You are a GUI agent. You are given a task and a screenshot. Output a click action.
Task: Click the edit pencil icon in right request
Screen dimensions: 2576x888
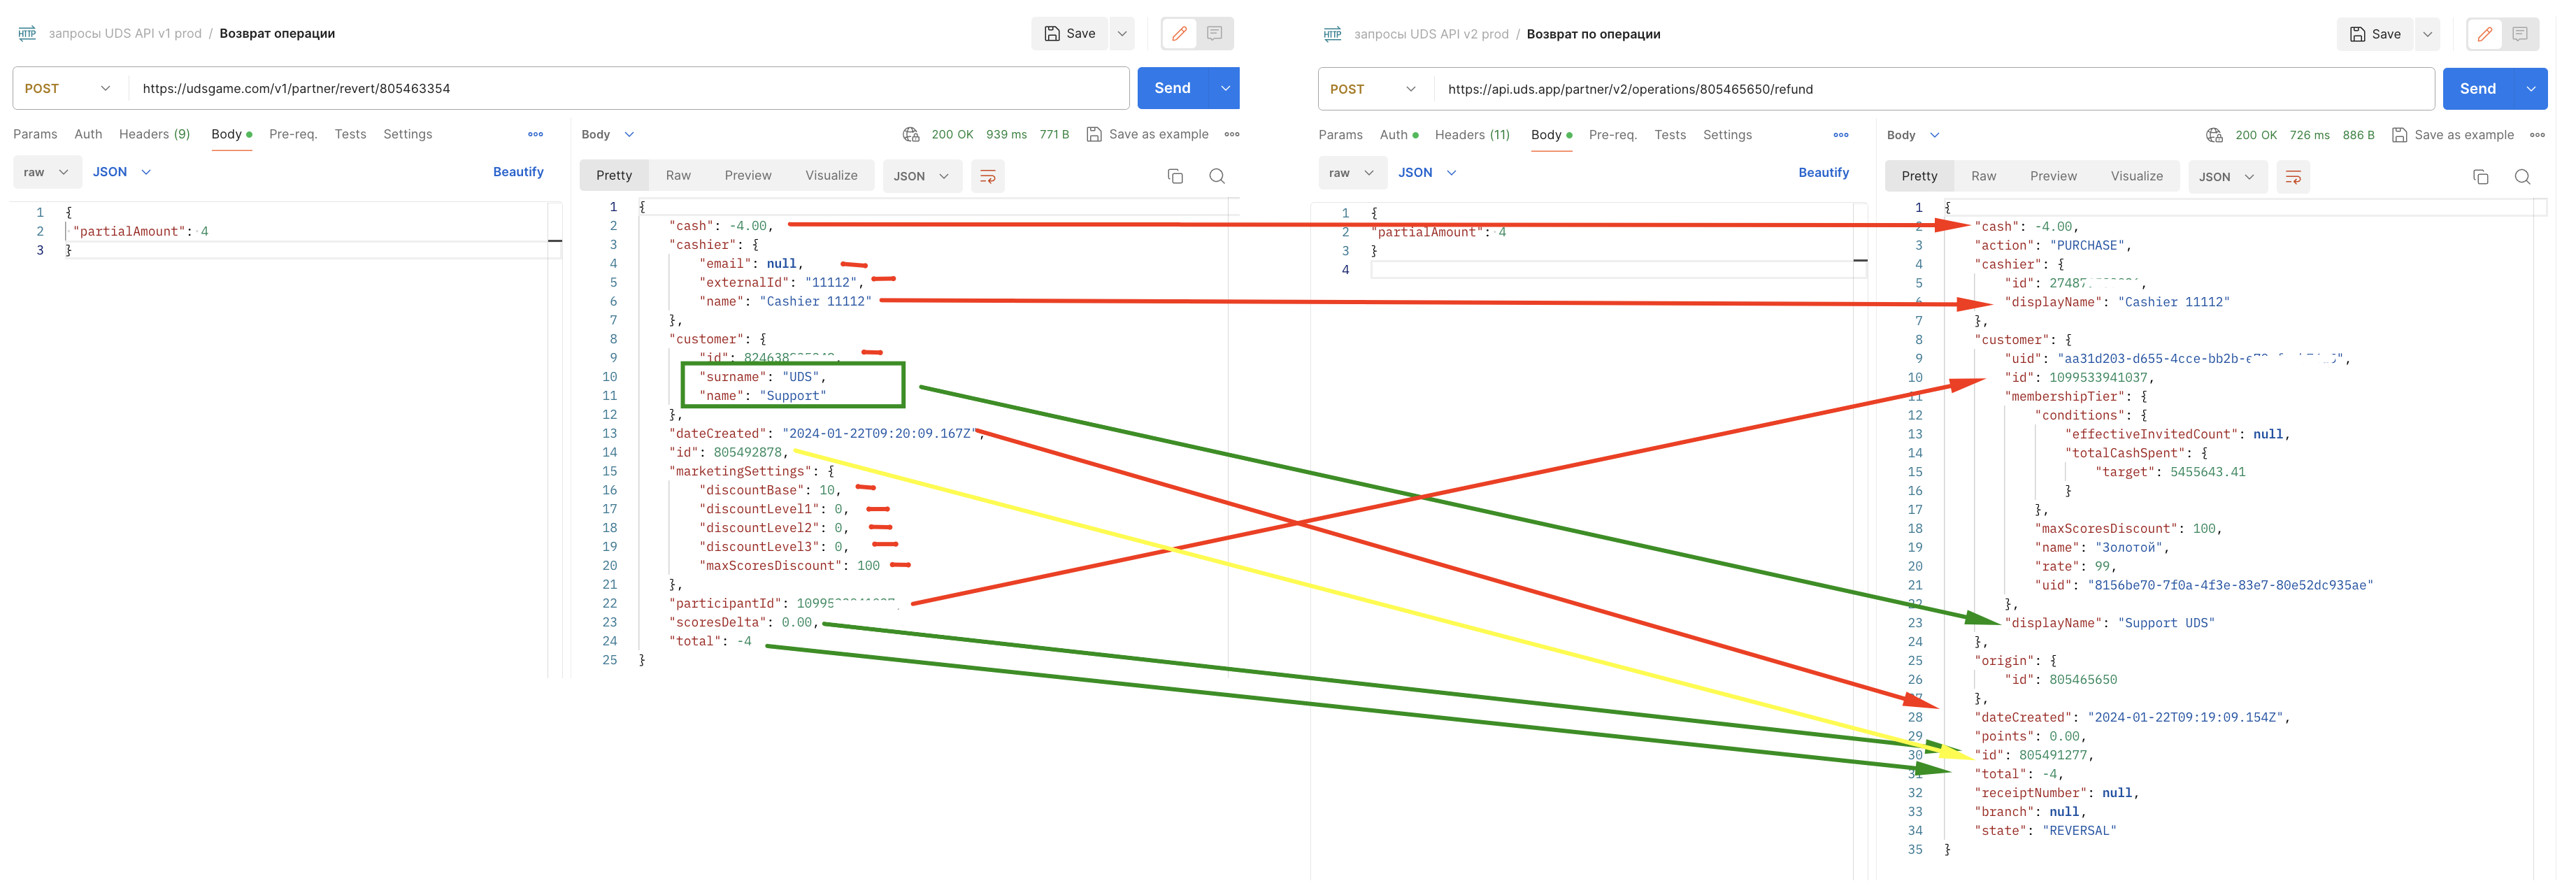point(2485,34)
